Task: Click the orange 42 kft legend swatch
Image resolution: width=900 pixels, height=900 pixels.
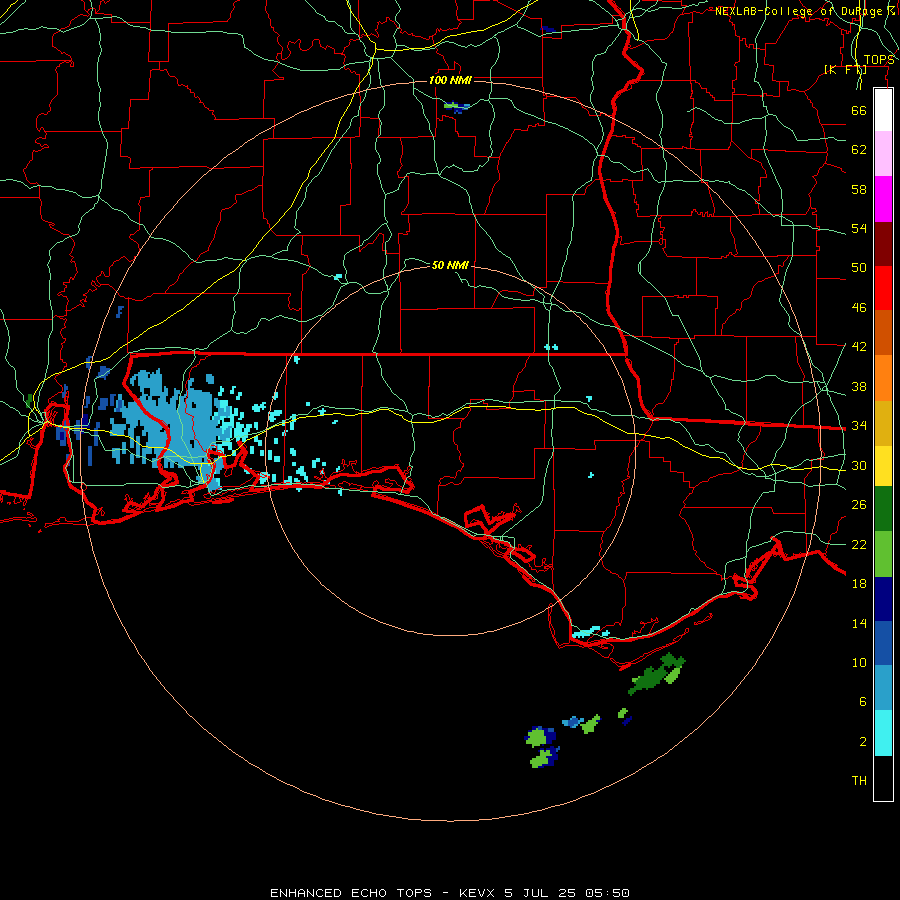Action: click(883, 378)
